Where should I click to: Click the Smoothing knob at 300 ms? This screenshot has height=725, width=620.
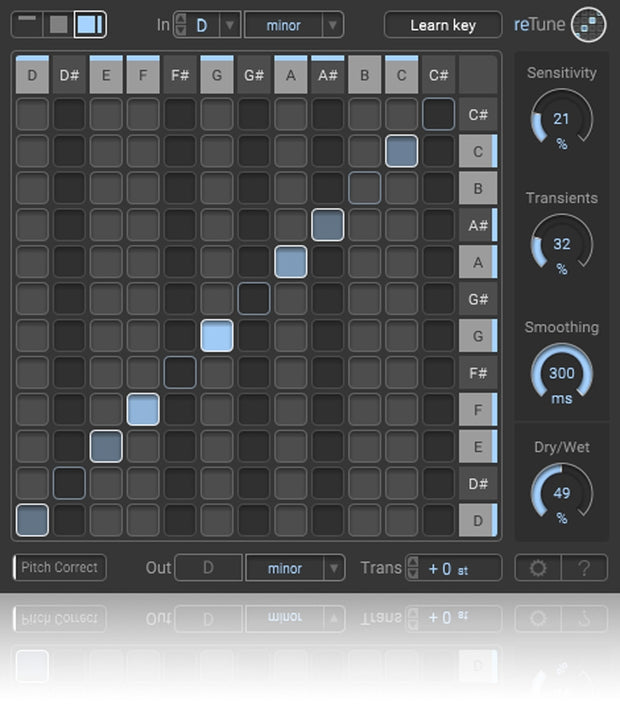click(562, 374)
